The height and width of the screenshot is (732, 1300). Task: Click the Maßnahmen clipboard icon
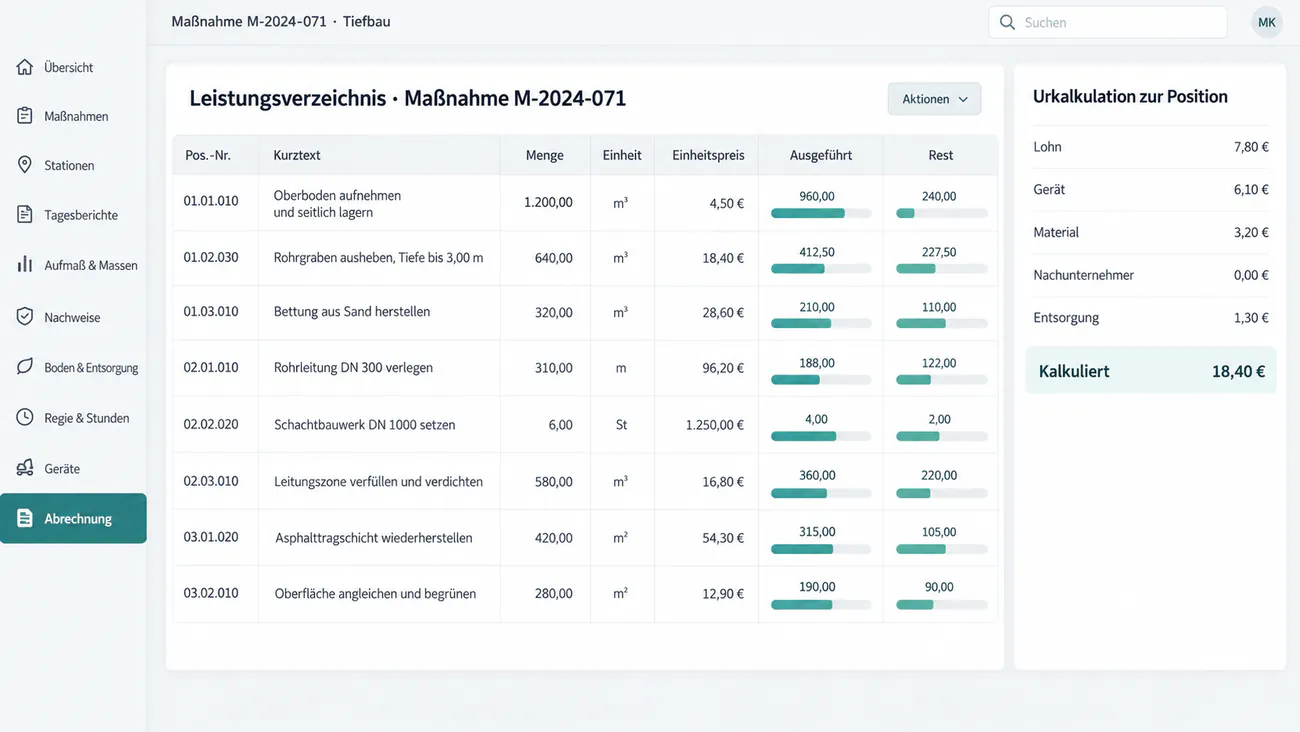coord(25,116)
